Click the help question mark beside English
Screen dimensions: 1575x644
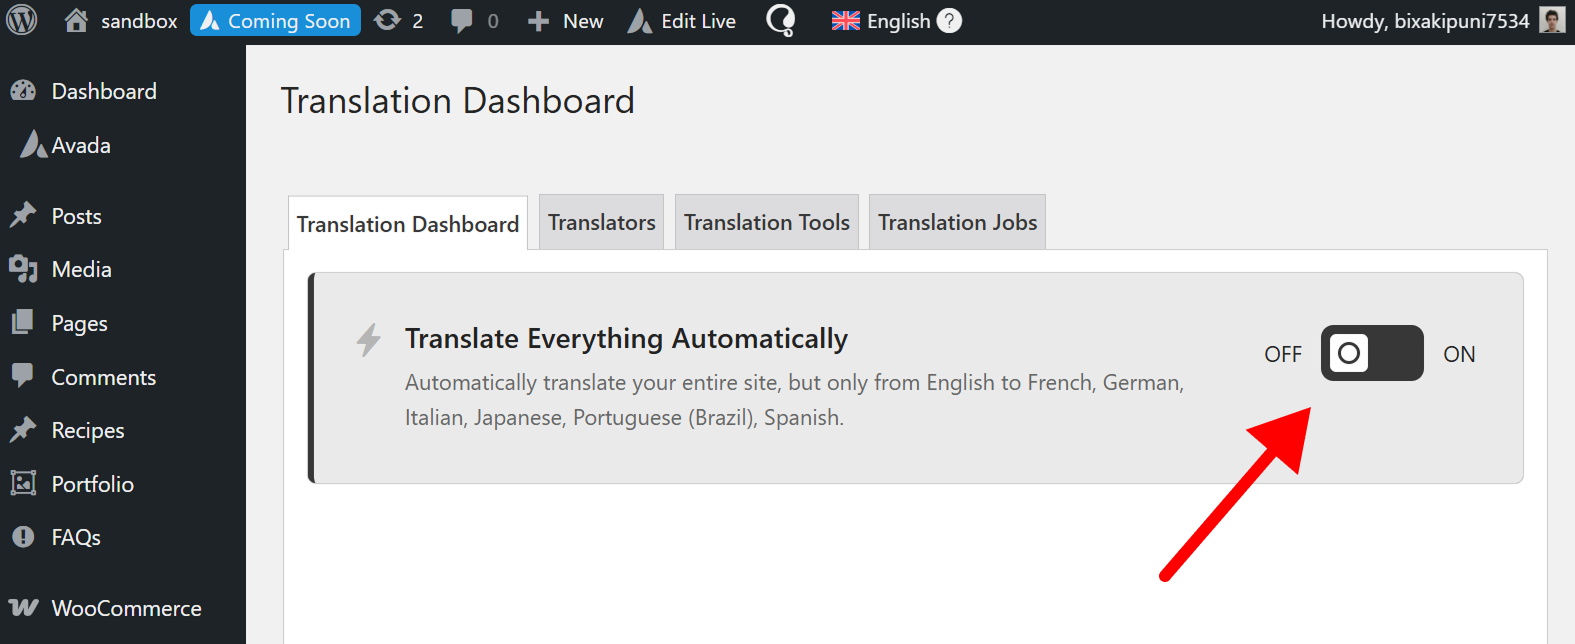(949, 21)
